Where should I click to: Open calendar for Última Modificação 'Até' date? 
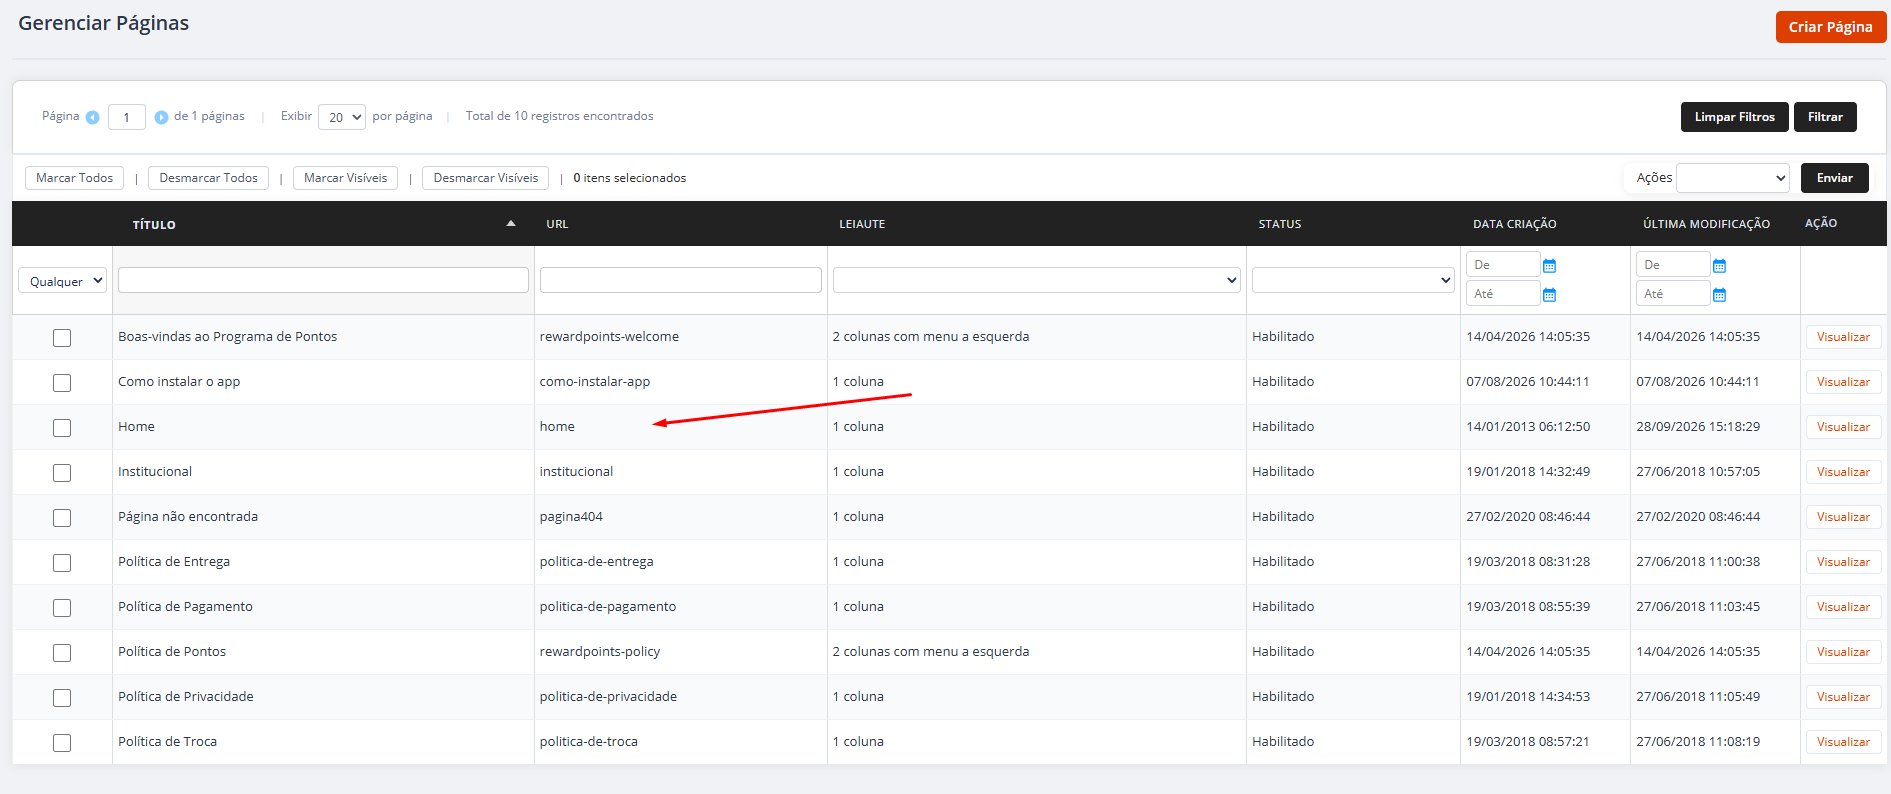pyautogui.click(x=1719, y=295)
